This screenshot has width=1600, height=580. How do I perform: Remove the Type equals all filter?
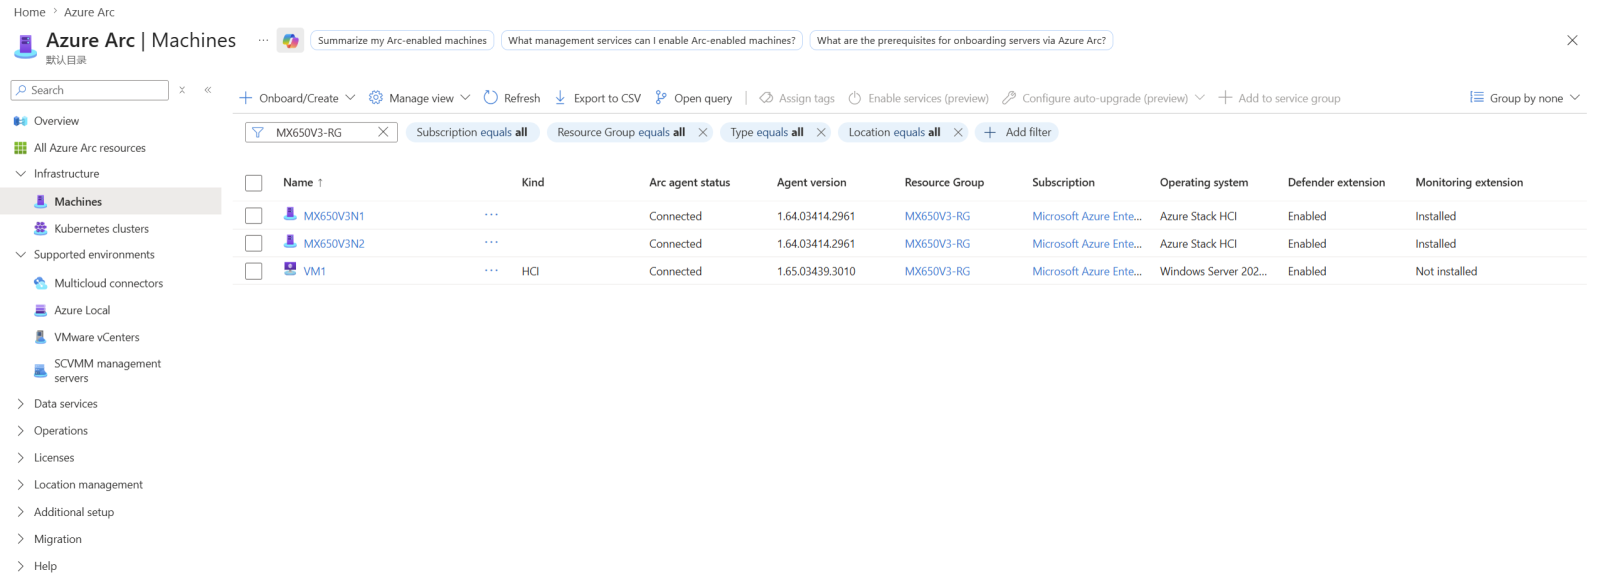(x=821, y=132)
